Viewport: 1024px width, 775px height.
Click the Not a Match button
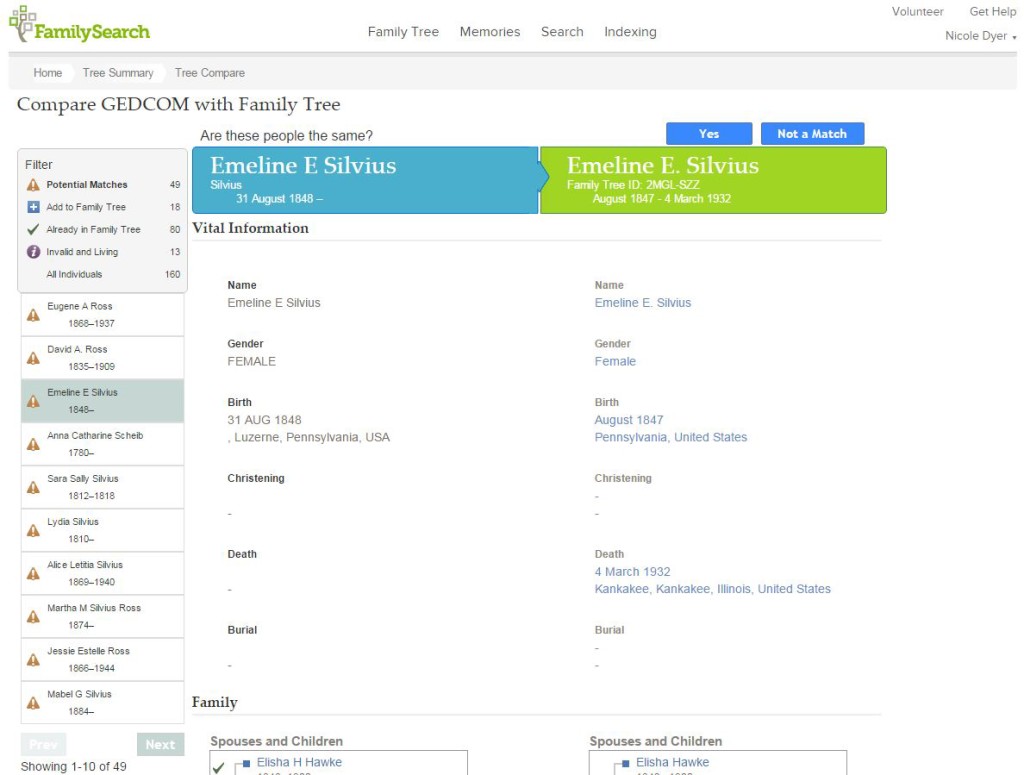click(x=812, y=134)
